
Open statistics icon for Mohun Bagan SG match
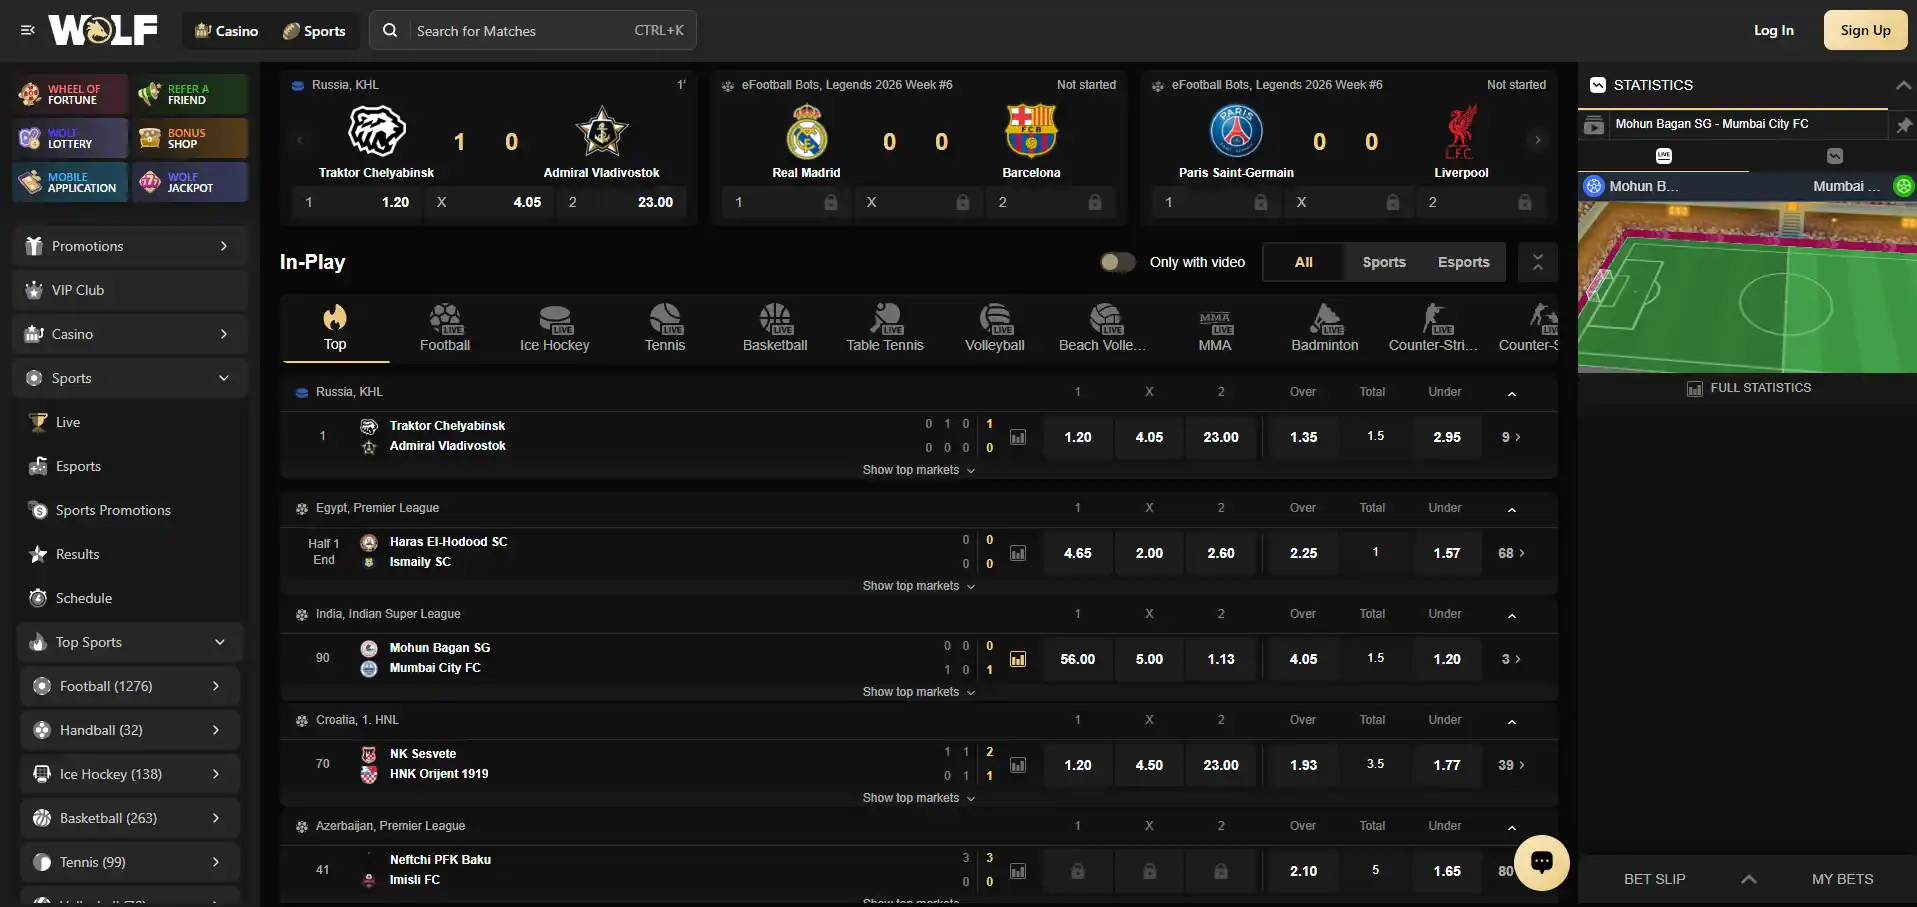[x=1018, y=659]
